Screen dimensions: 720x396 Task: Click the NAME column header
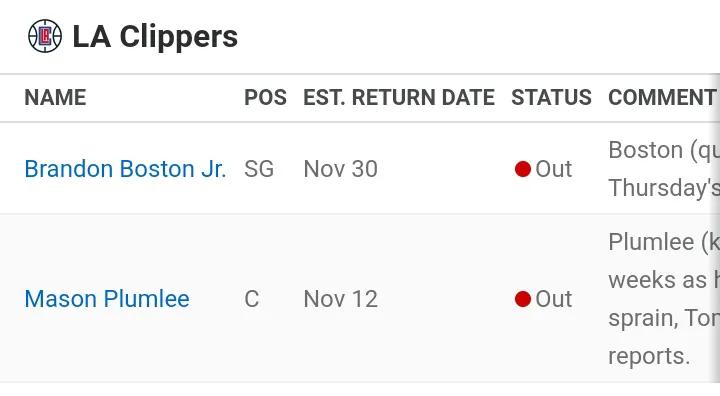[x=55, y=97]
